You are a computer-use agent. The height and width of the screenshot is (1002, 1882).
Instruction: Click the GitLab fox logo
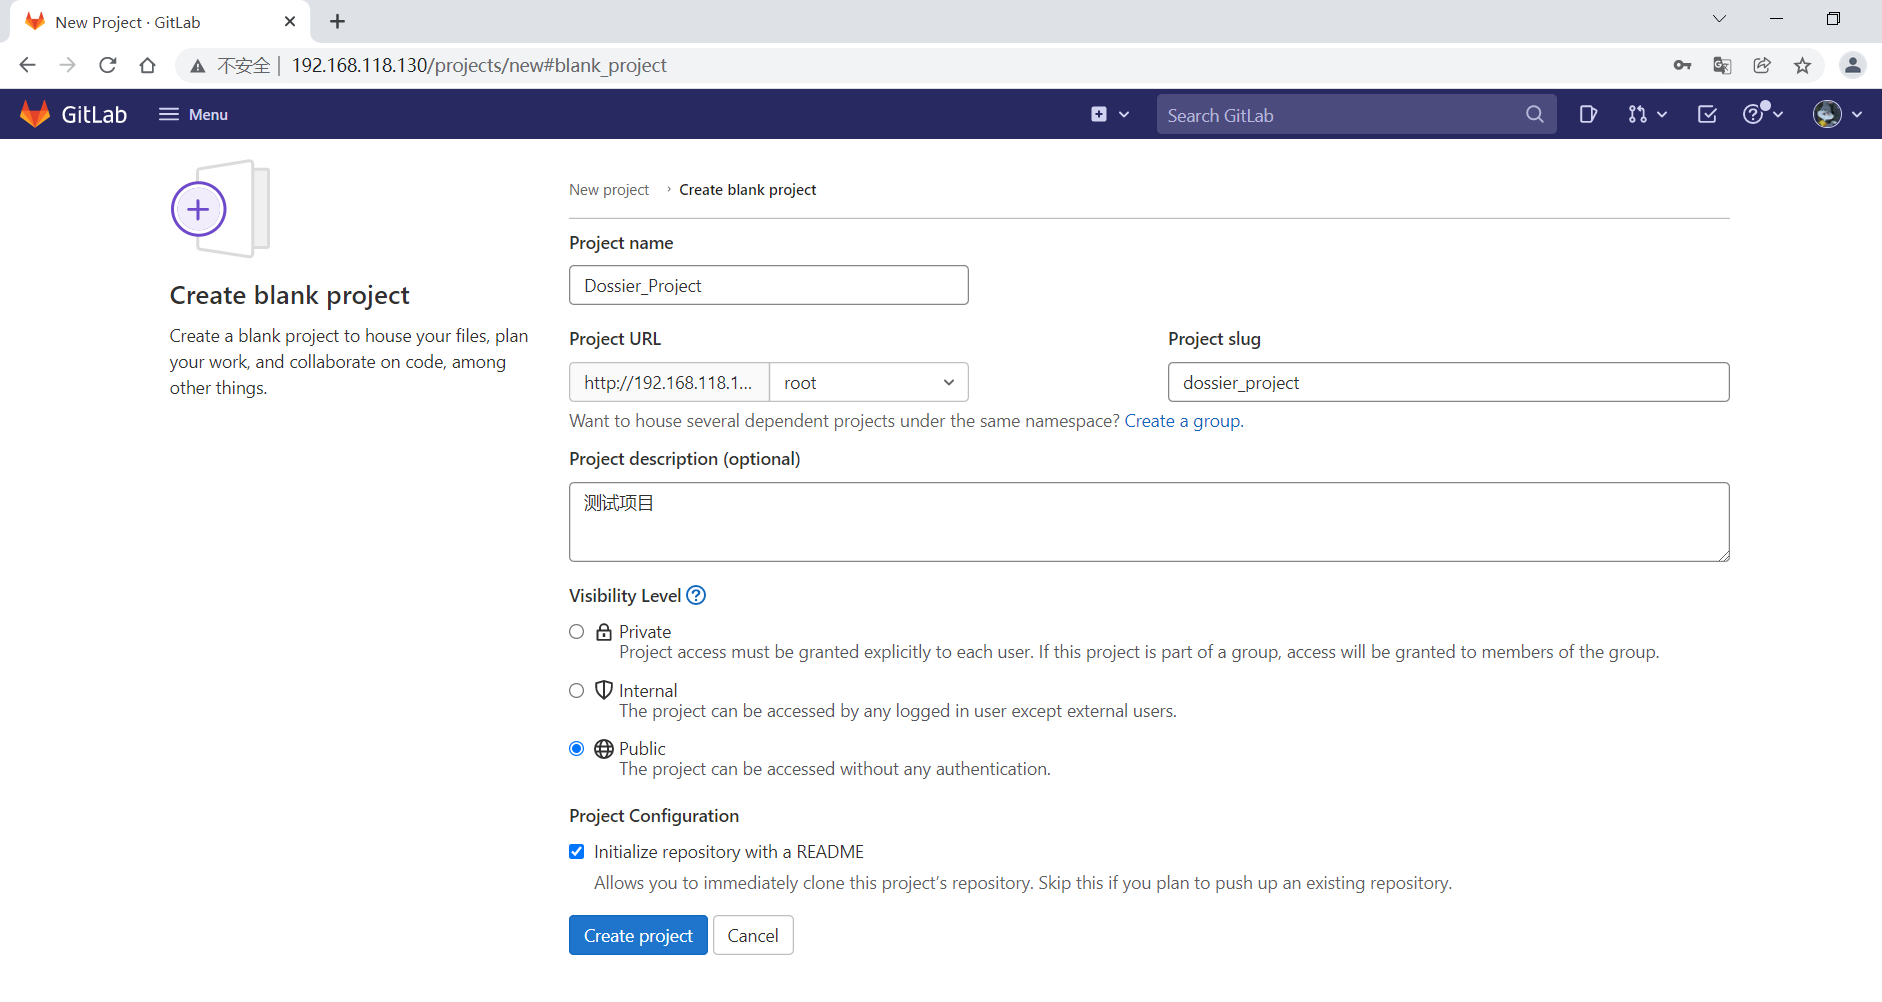click(x=35, y=114)
